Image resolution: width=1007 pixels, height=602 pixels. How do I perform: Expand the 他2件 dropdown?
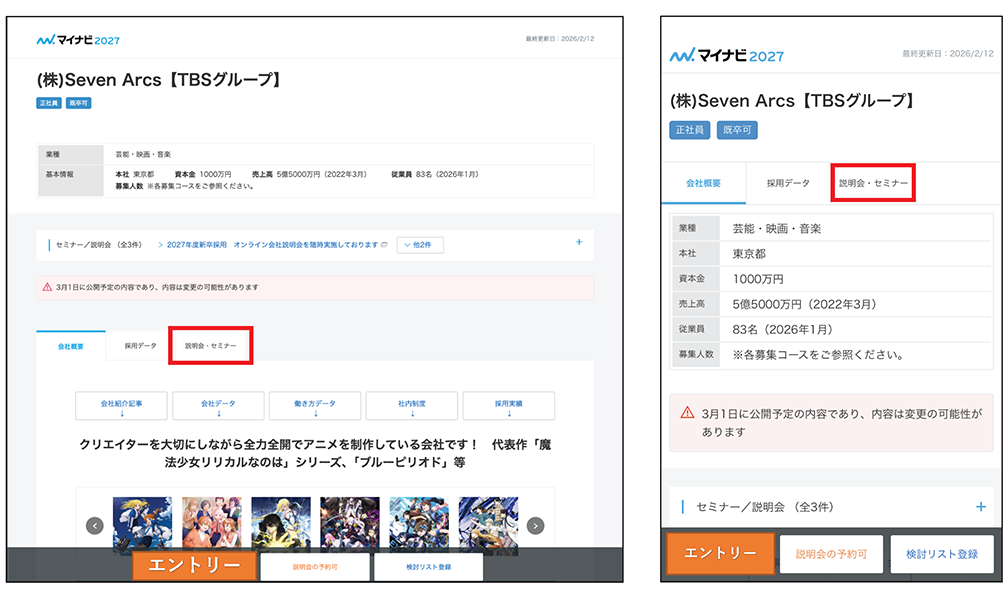(x=419, y=243)
